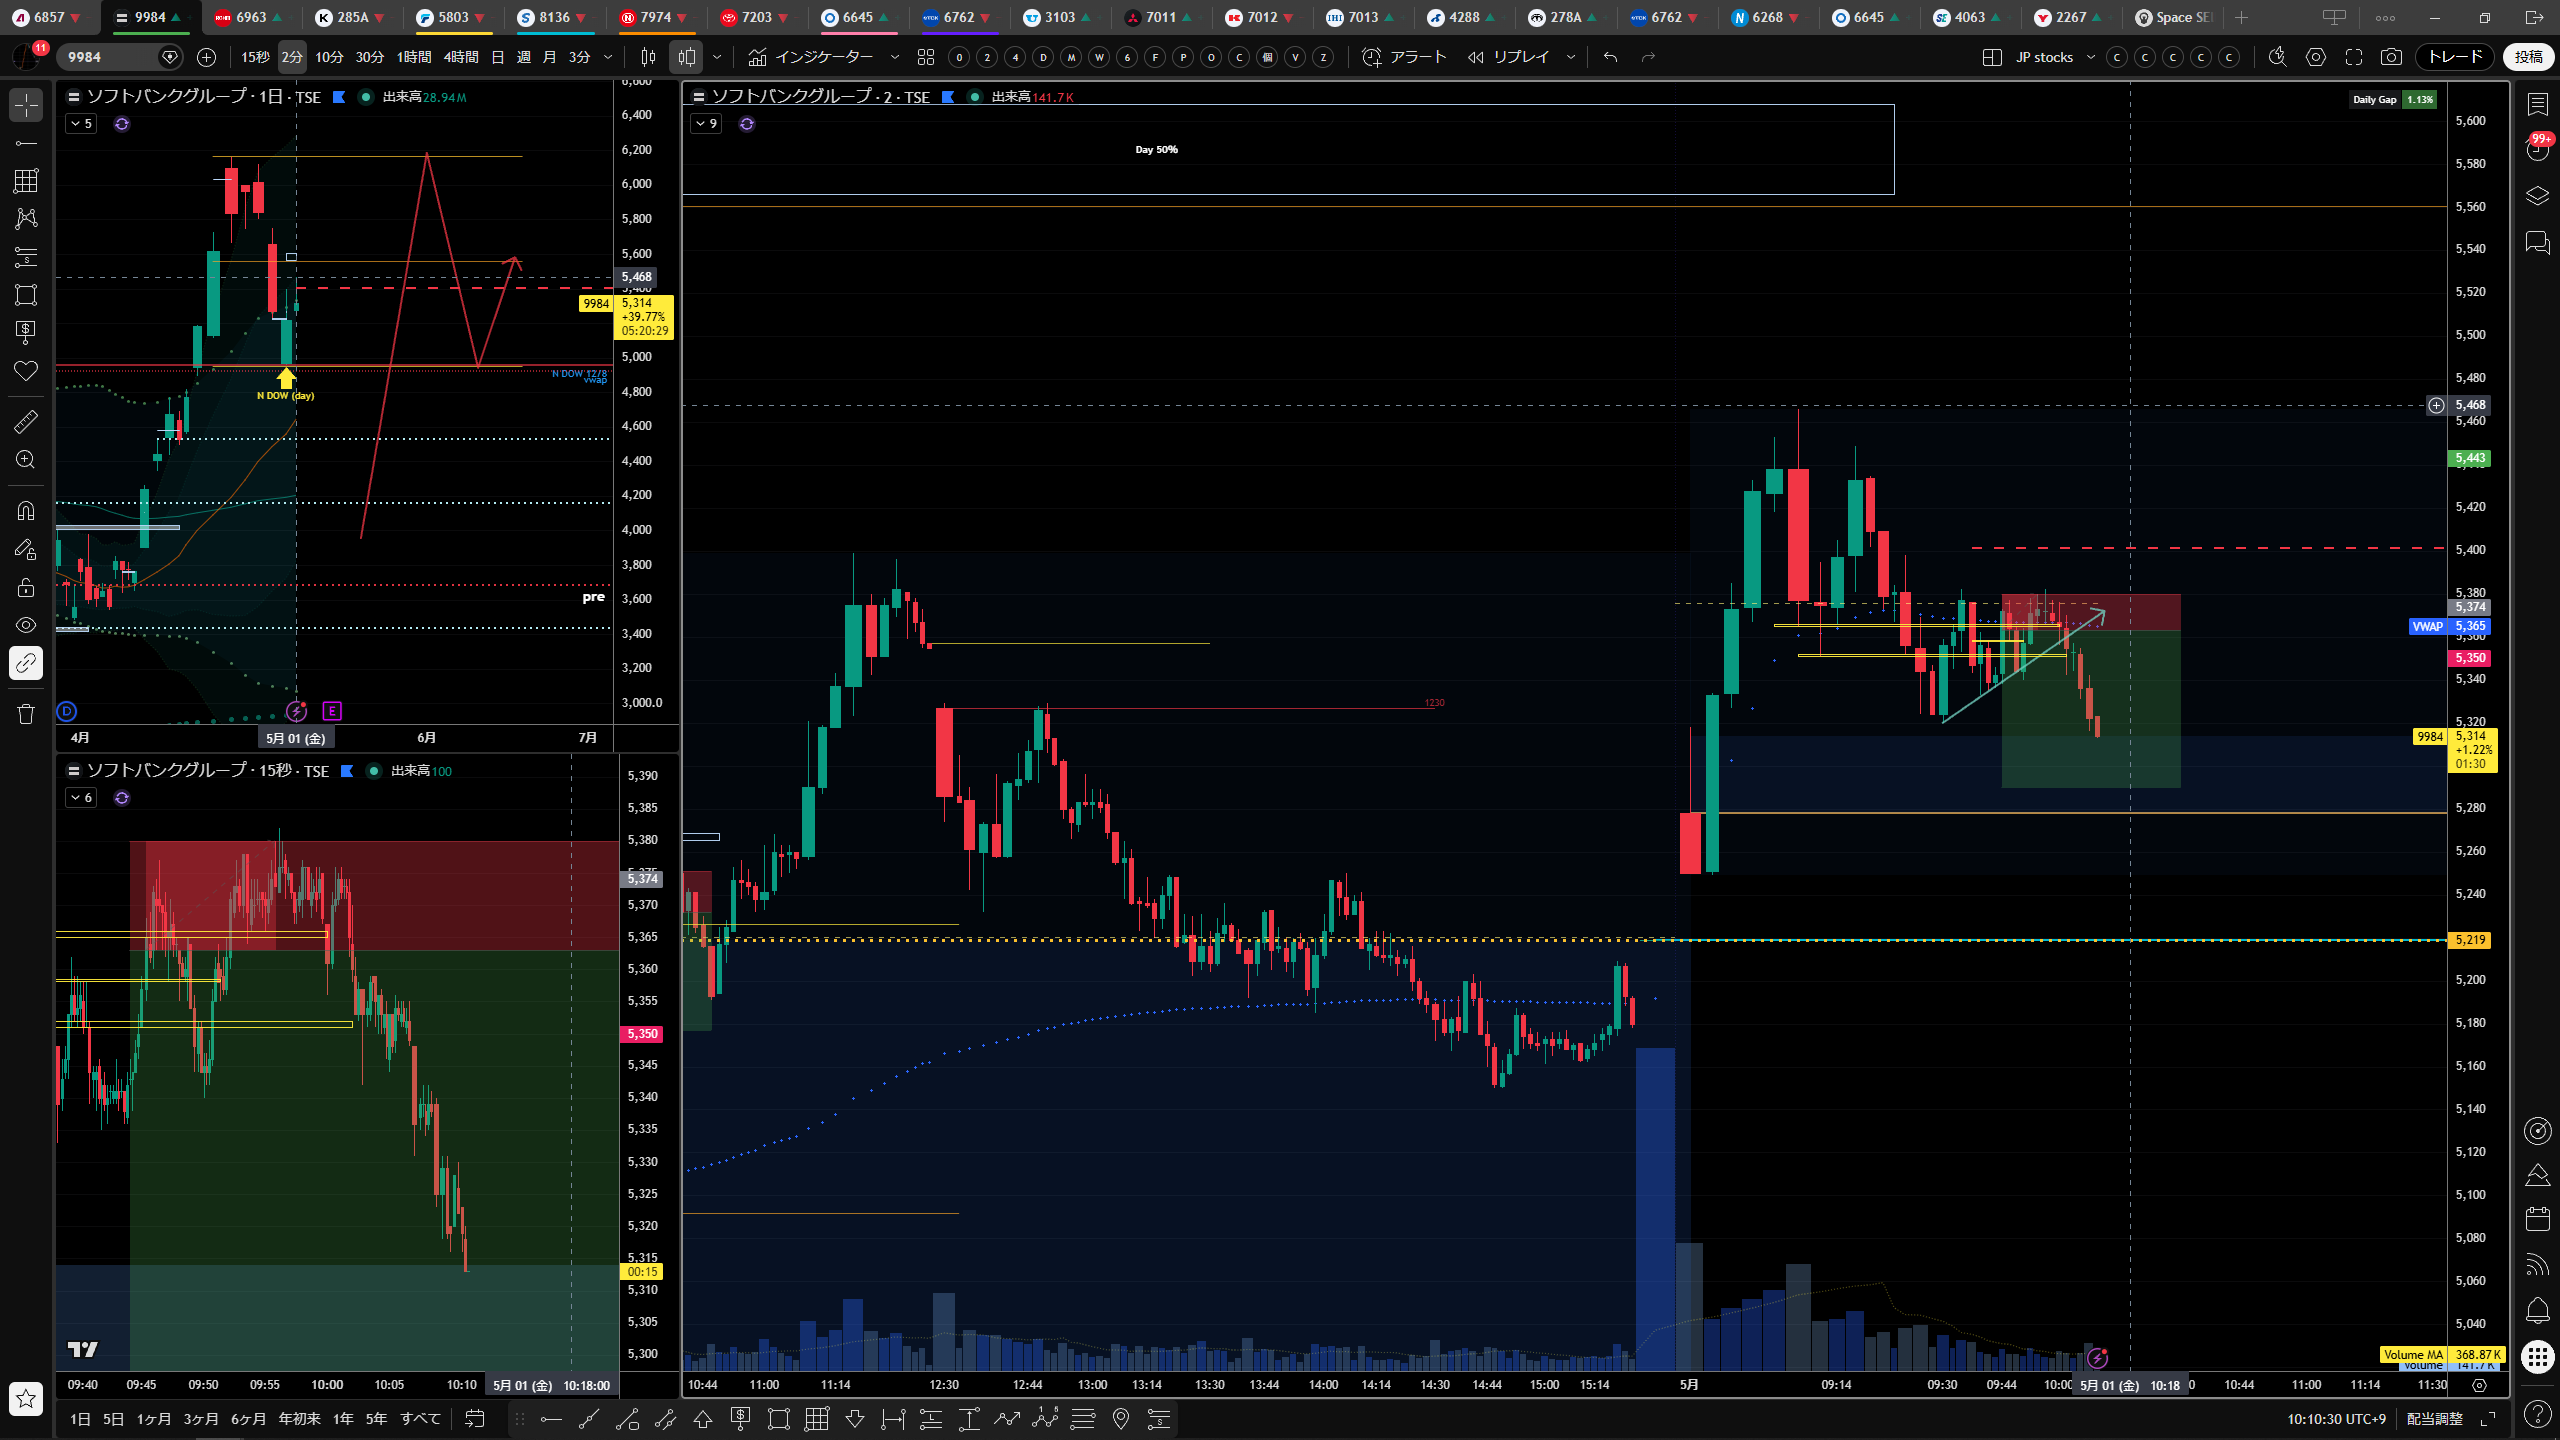Screen dimensions: 2560x1440
Task: Open chart settings gear icon
Action: click(2316, 57)
